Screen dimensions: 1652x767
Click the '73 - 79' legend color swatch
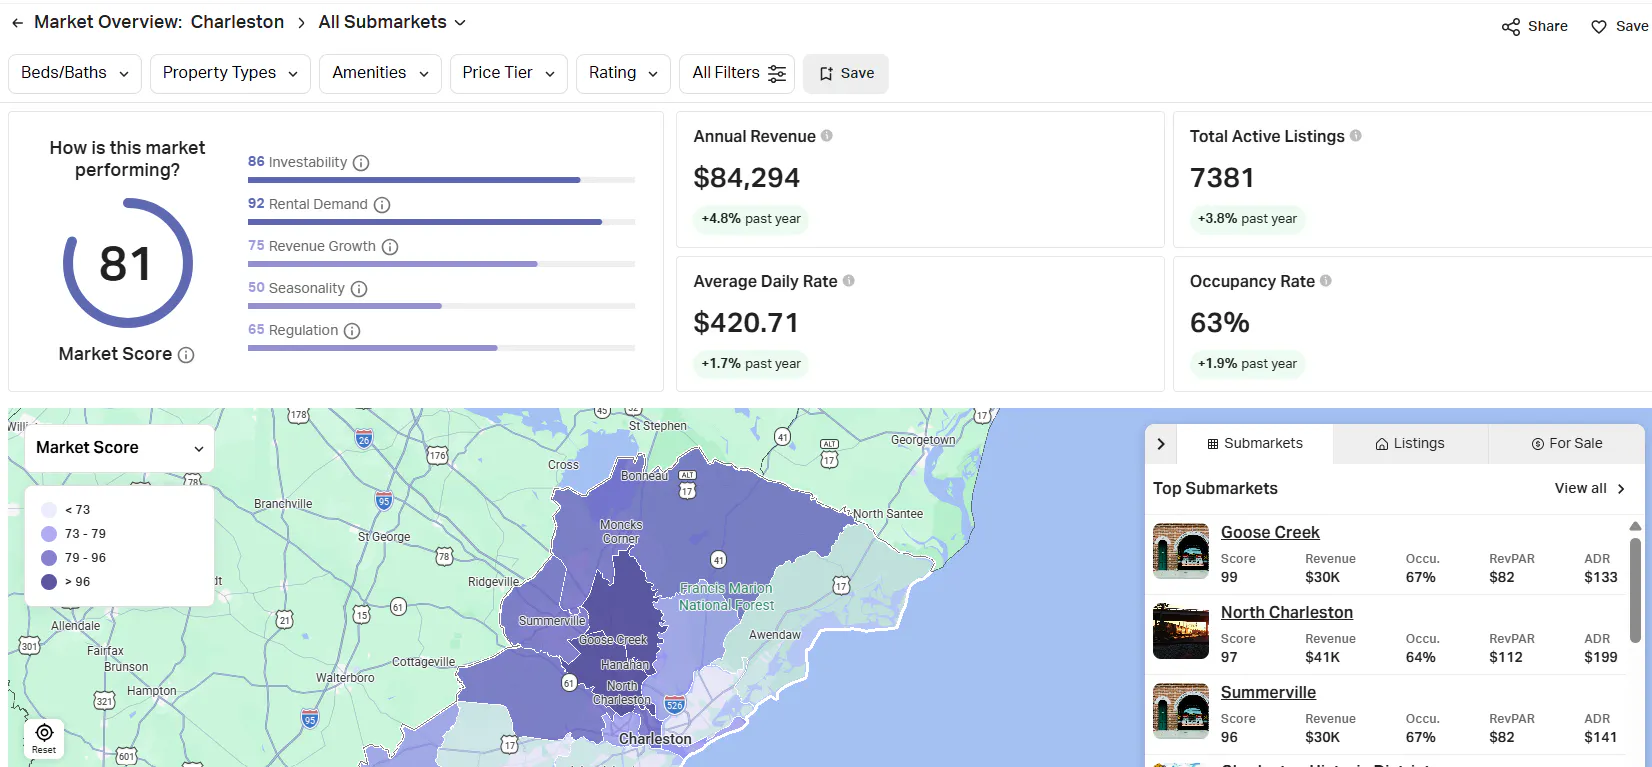(49, 534)
